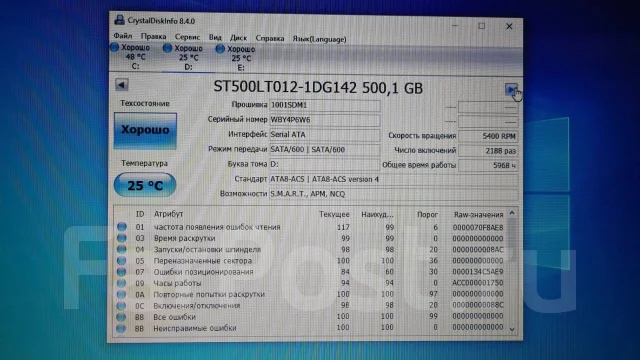640x360 pixels.
Task: Click drive letter field D:
Action: click(325, 164)
